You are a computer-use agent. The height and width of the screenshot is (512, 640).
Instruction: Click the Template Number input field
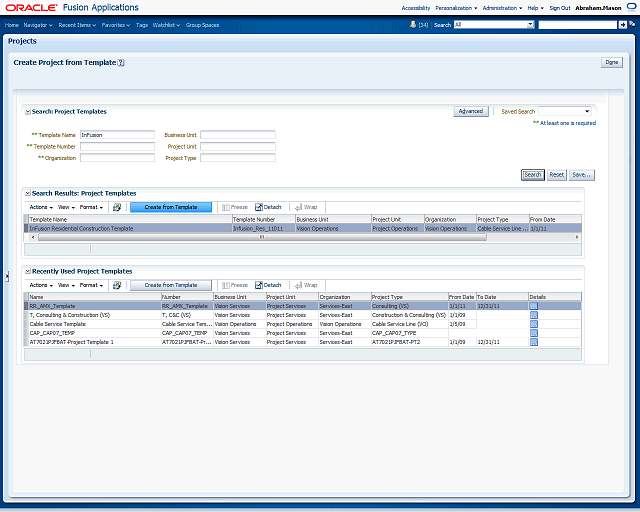[117, 146]
